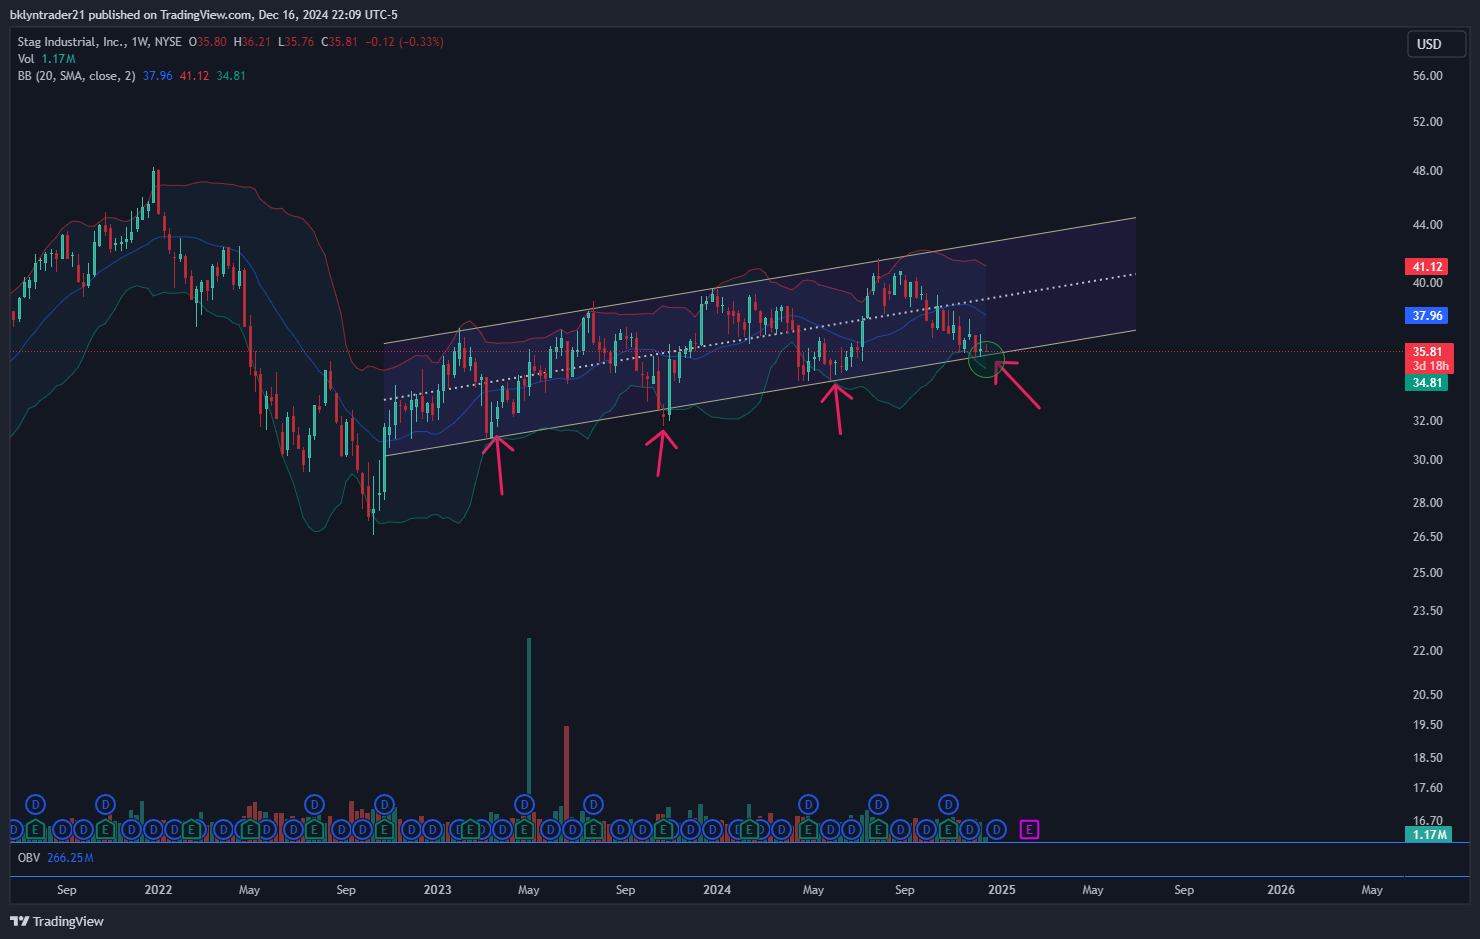Click the 25.00 price axis label
This screenshot has height=939, width=1480.
tap(1427, 573)
